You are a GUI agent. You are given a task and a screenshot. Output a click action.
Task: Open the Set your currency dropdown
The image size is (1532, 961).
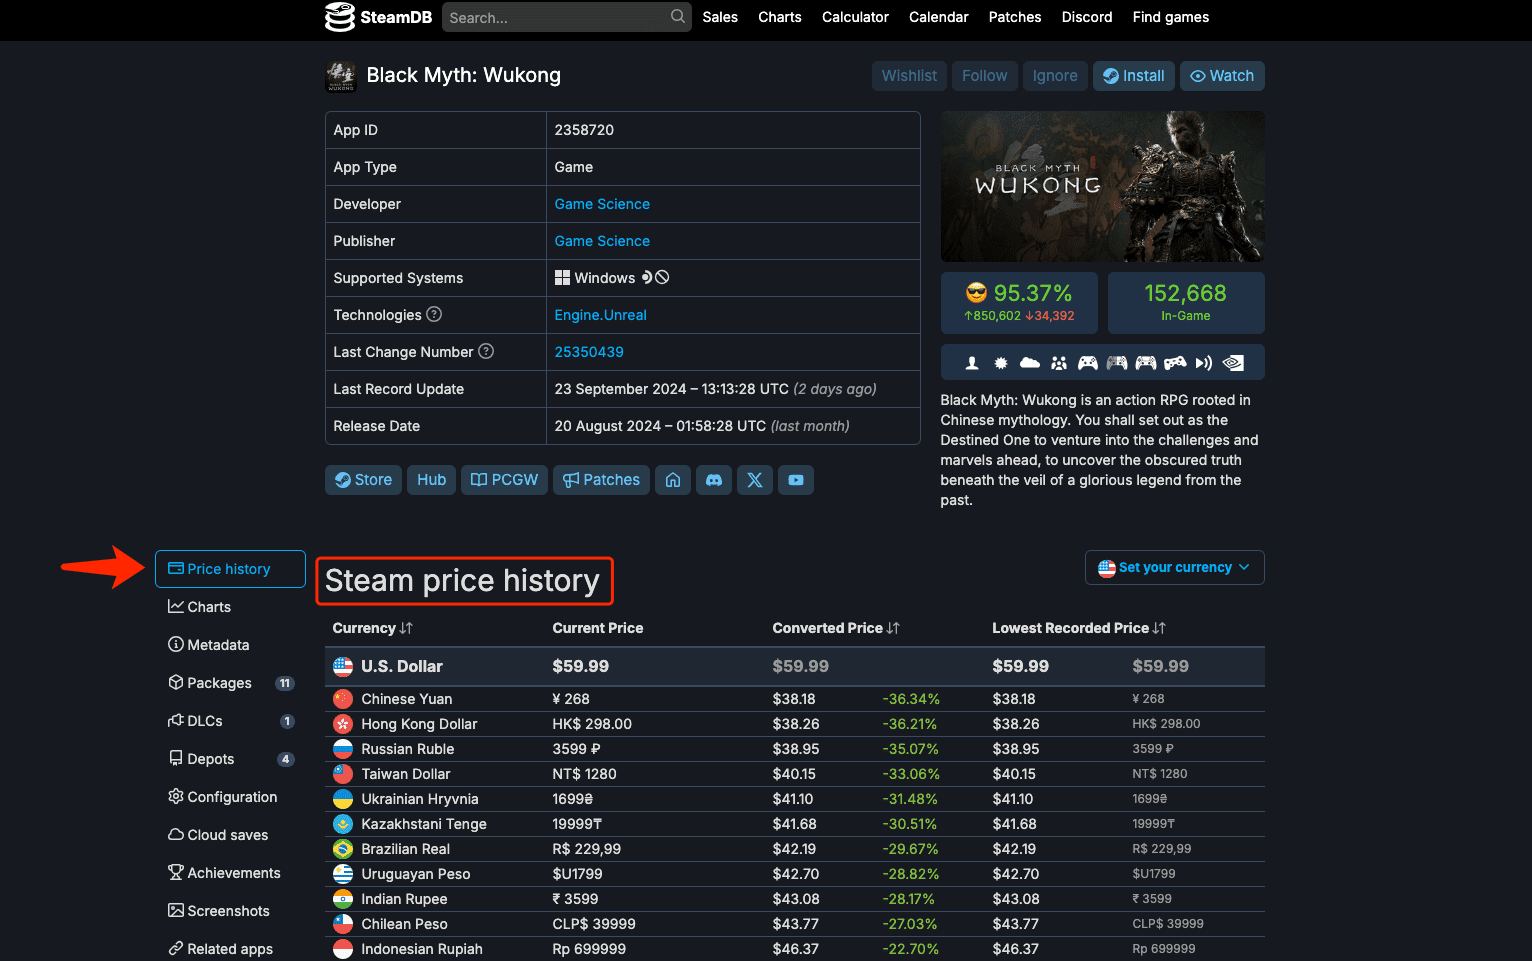click(1174, 567)
